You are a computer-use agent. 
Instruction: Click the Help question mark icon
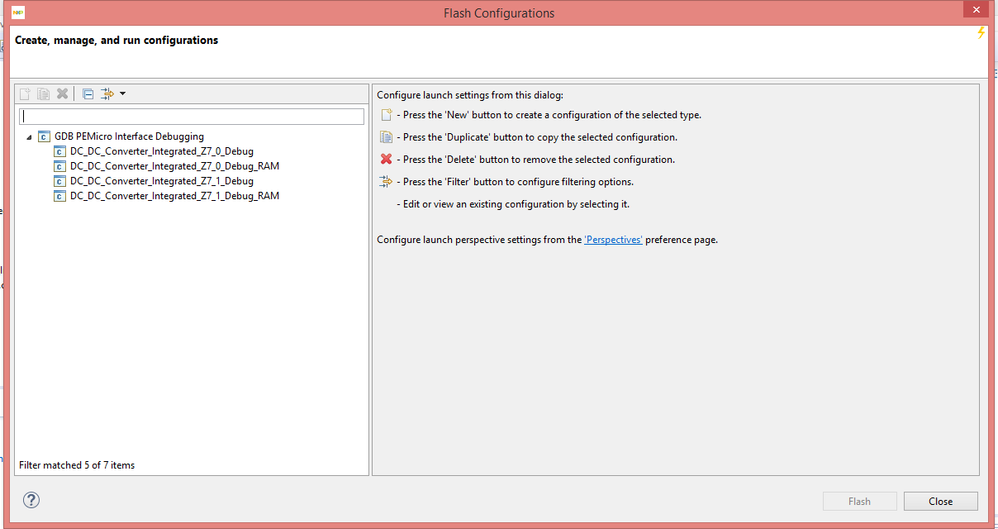point(31,500)
